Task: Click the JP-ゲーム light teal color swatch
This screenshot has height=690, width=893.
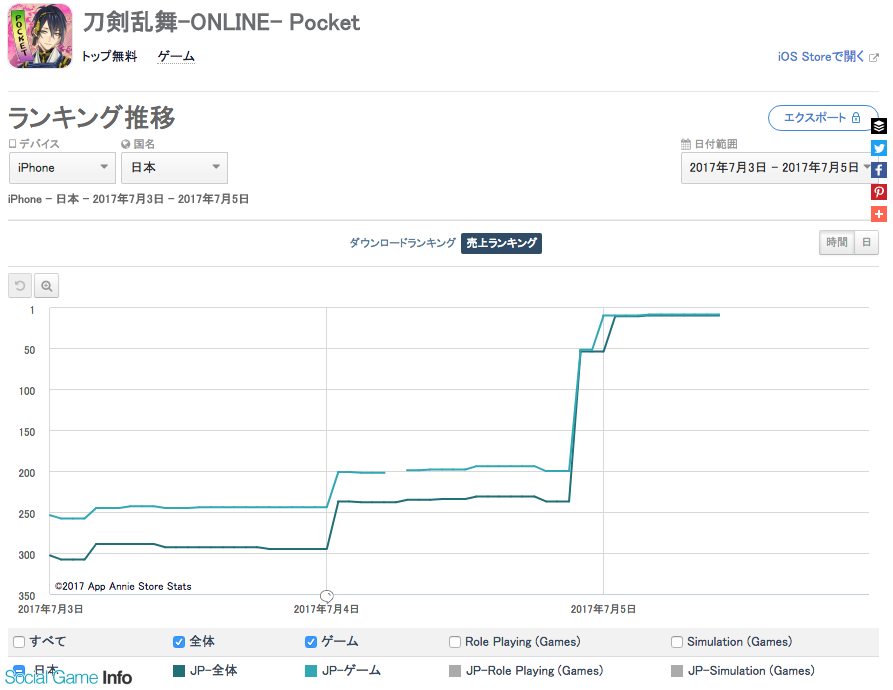Action: point(311,671)
